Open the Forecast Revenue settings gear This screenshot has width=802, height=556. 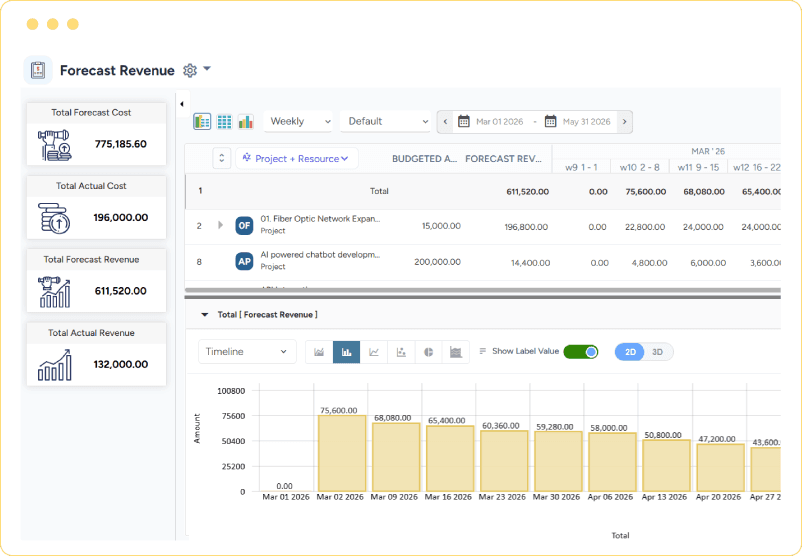point(190,70)
